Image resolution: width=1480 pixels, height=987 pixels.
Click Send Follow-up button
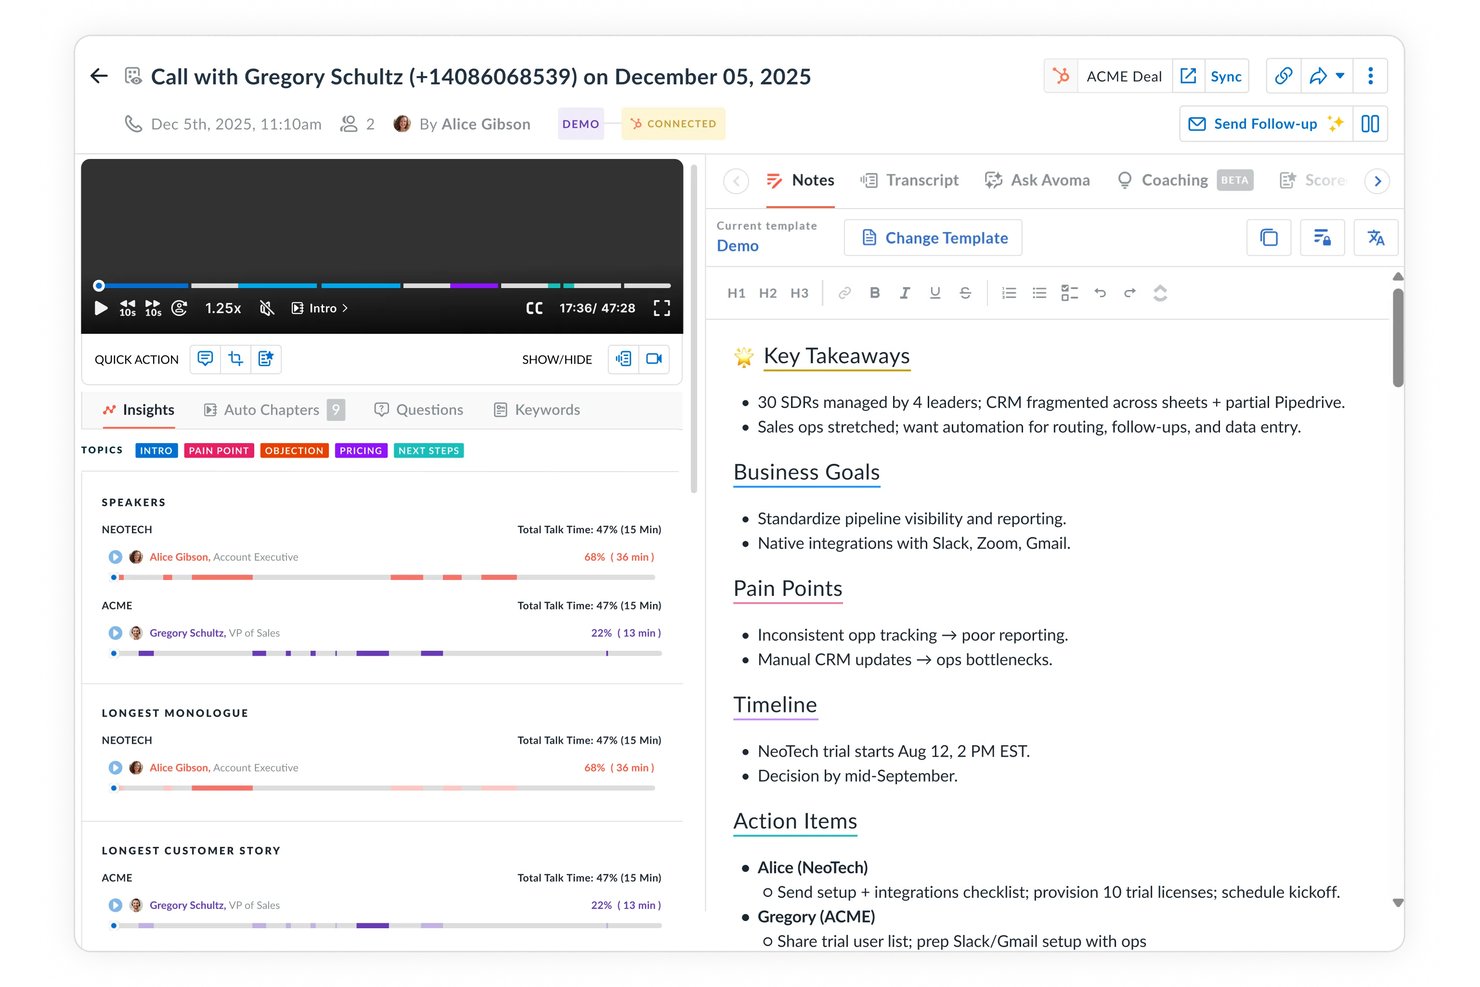coord(1266,124)
